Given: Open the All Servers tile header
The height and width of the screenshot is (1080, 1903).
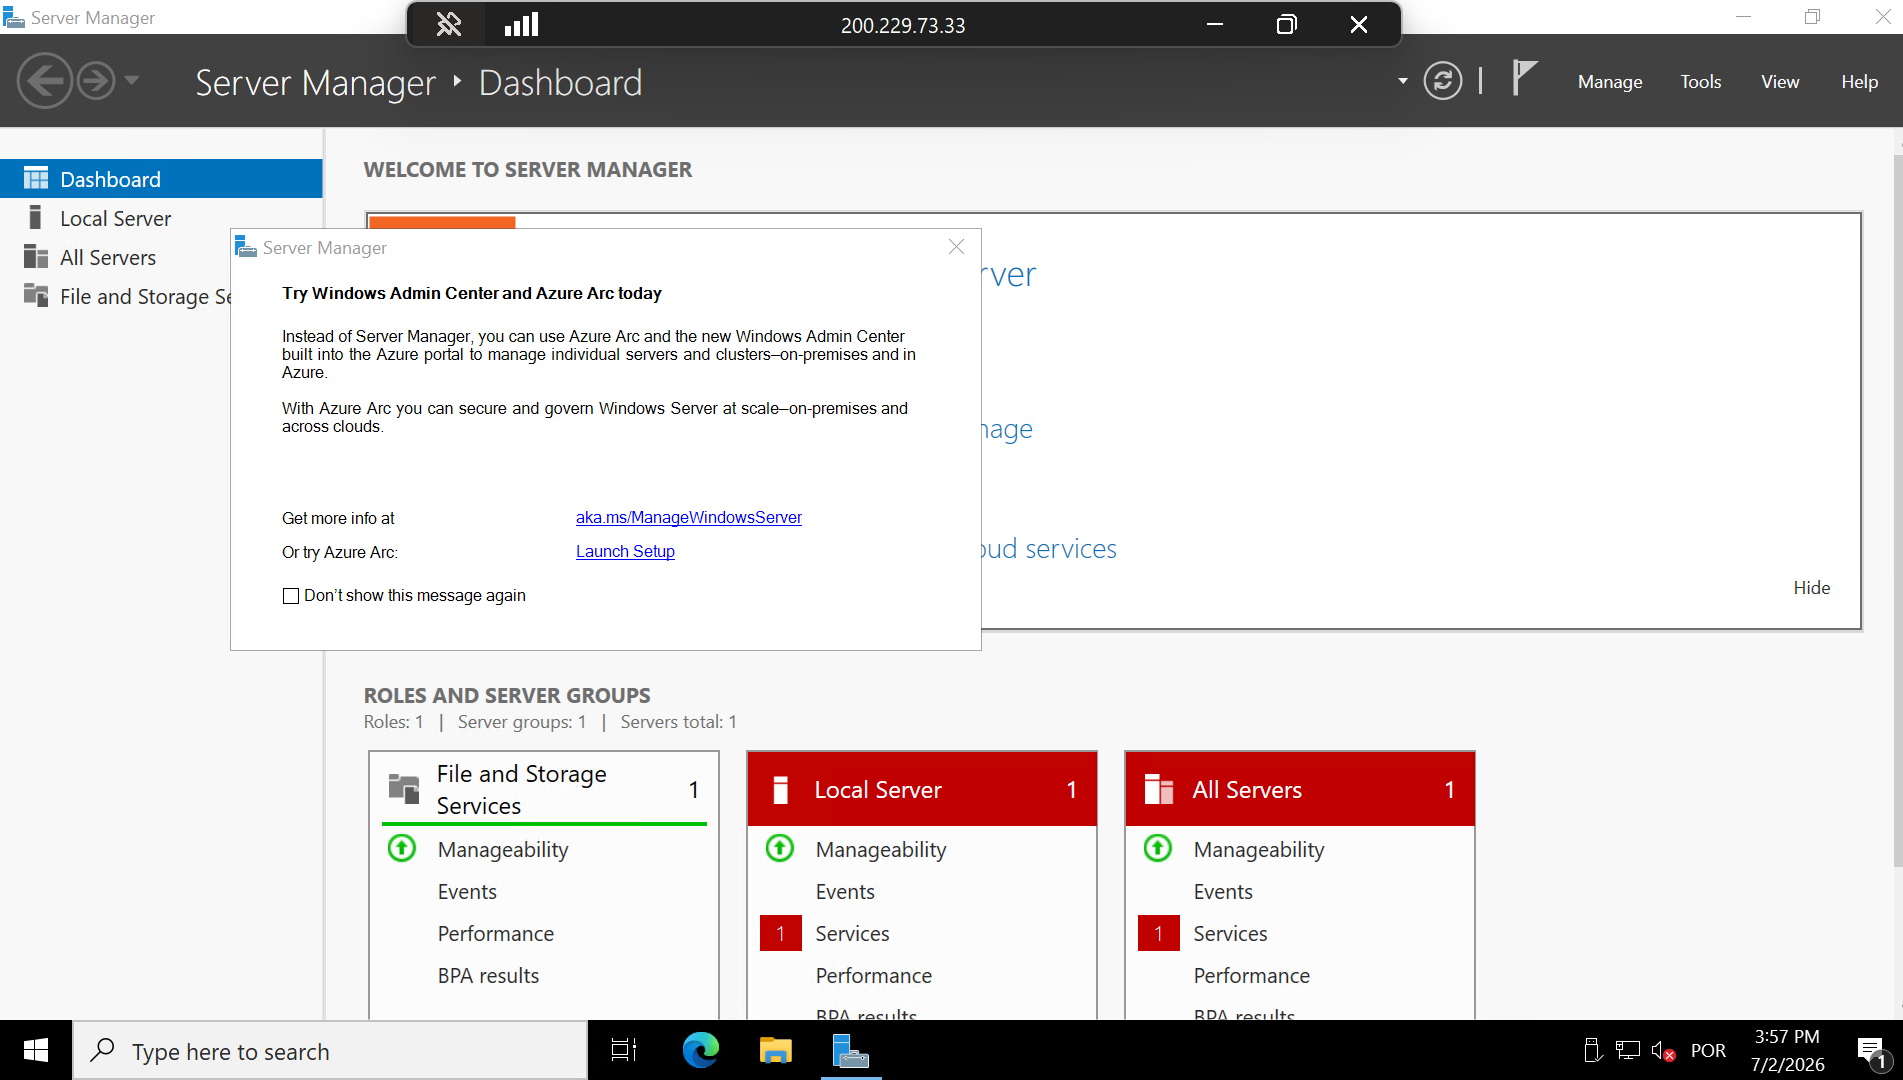Looking at the screenshot, I should click(x=1299, y=789).
